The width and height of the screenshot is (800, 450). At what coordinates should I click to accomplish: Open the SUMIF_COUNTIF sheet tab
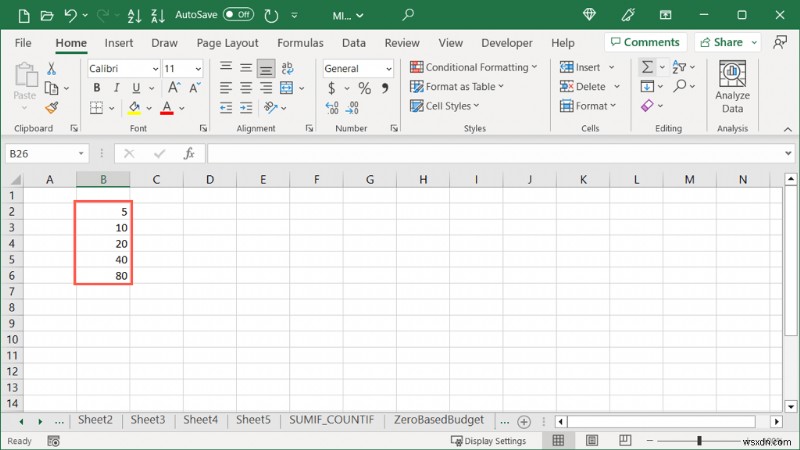tap(332, 420)
